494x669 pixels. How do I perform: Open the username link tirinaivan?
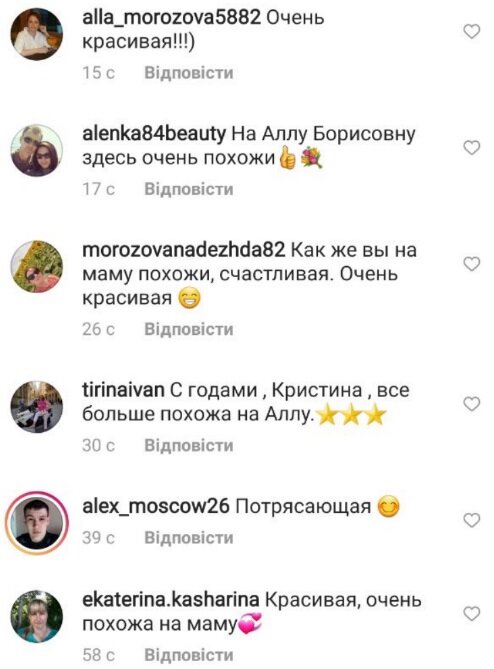point(123,390)
